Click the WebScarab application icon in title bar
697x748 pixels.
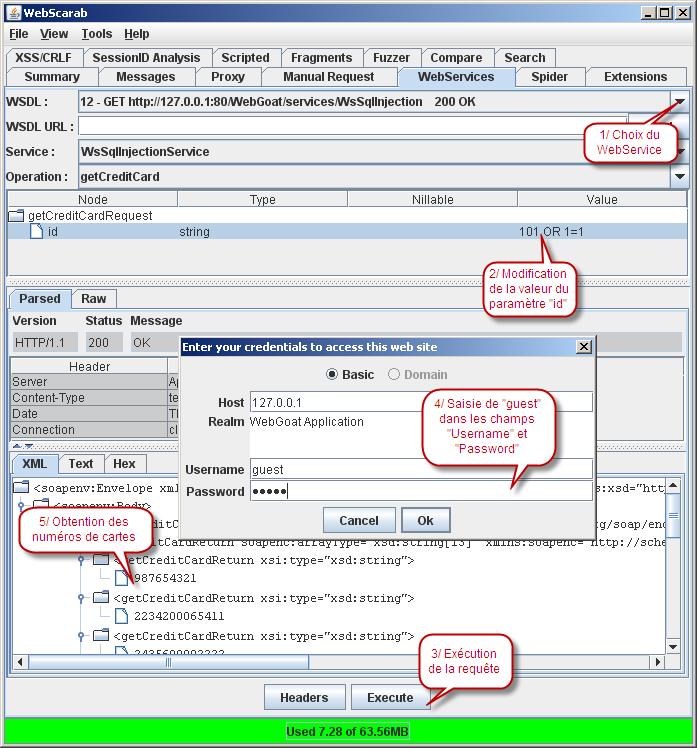(13, 13)
